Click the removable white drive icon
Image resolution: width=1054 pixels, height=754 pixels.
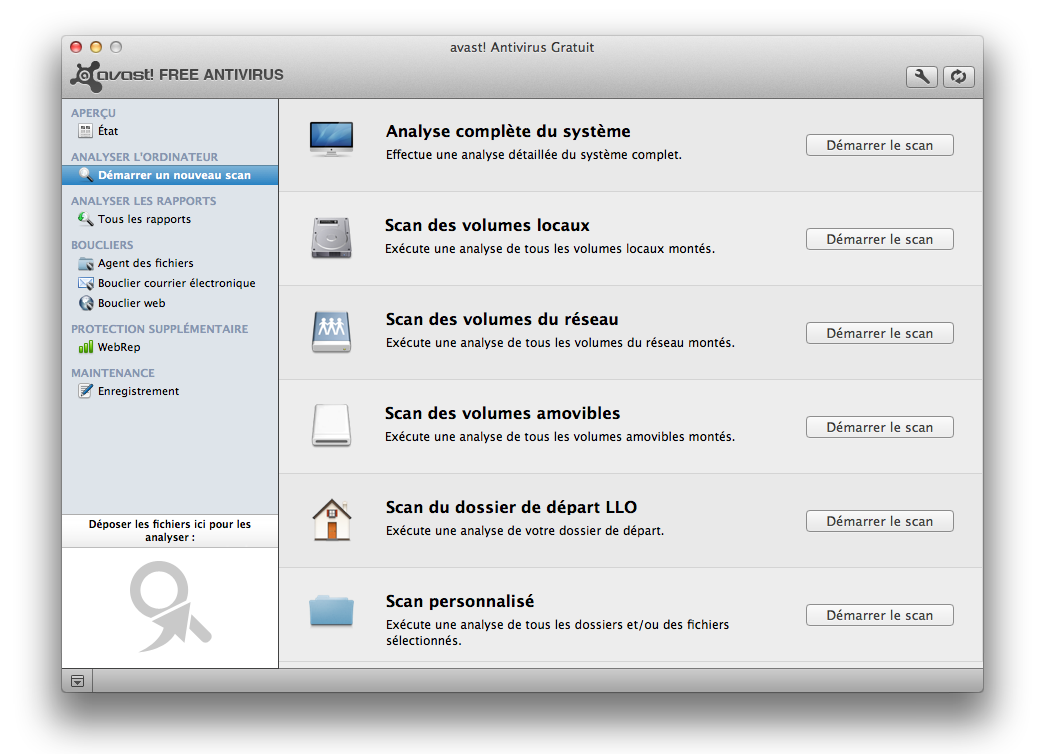(x=331, y=425)
